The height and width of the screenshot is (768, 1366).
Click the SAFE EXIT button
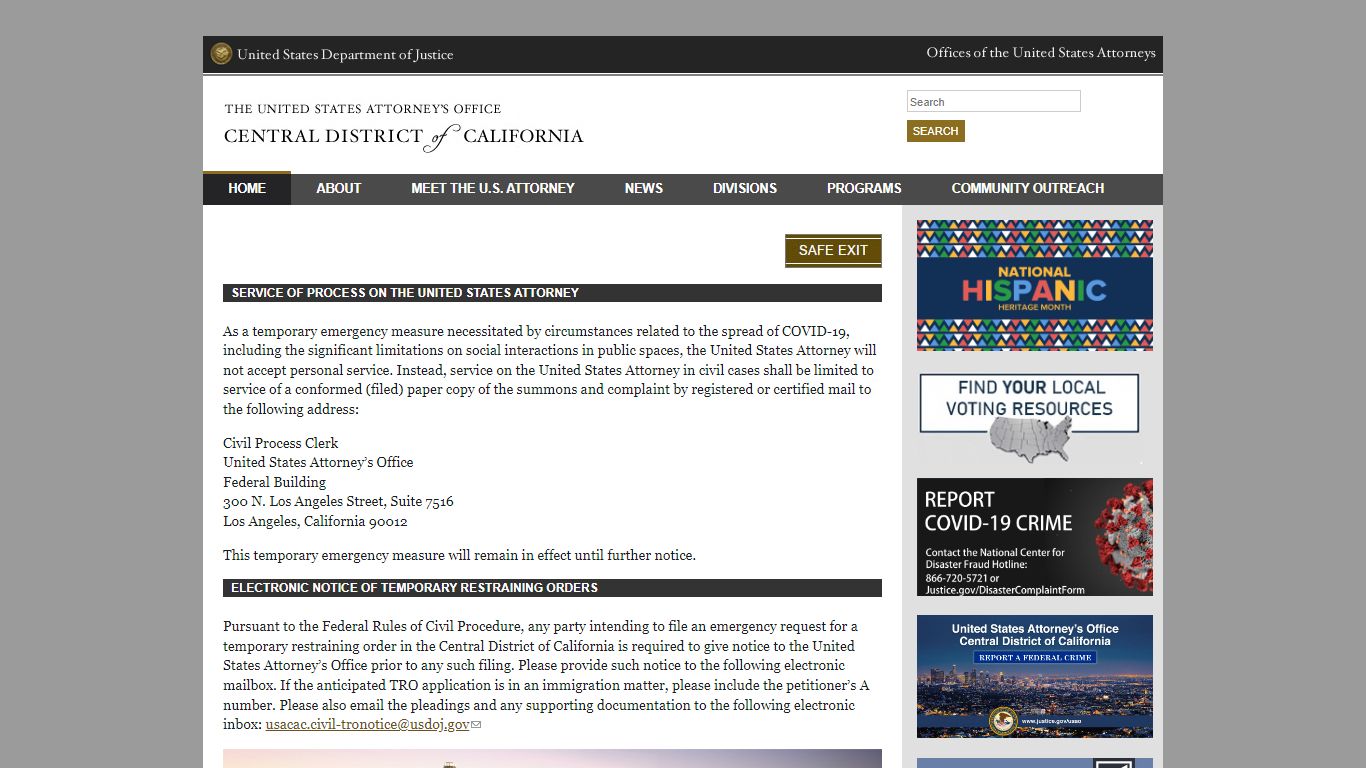[833, 251]
